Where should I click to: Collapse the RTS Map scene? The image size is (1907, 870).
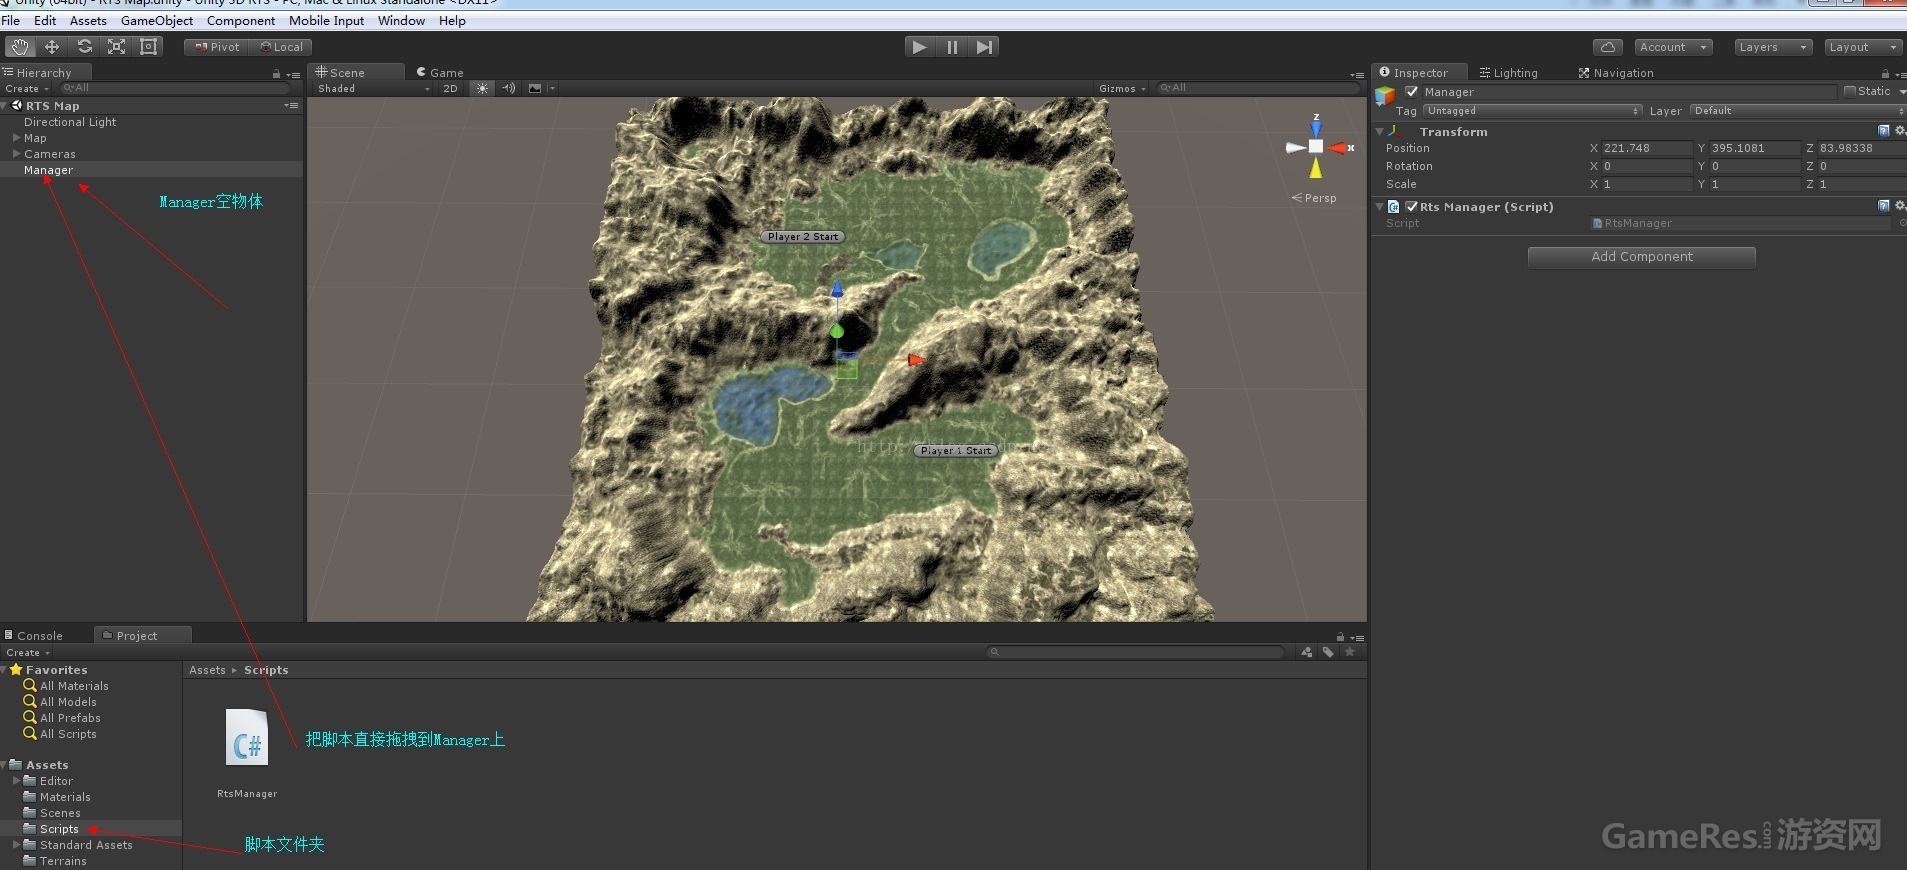click(6, 105)
